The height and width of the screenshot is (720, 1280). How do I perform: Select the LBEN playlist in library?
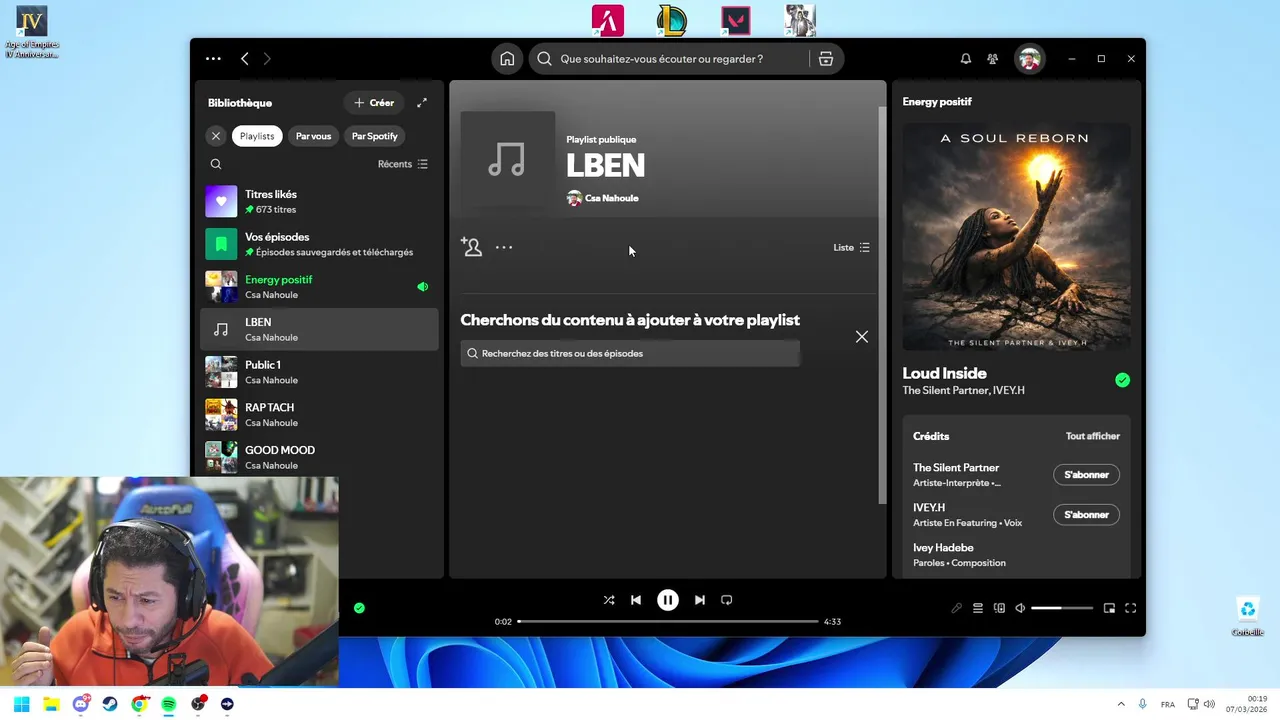(x=320, y=329)
